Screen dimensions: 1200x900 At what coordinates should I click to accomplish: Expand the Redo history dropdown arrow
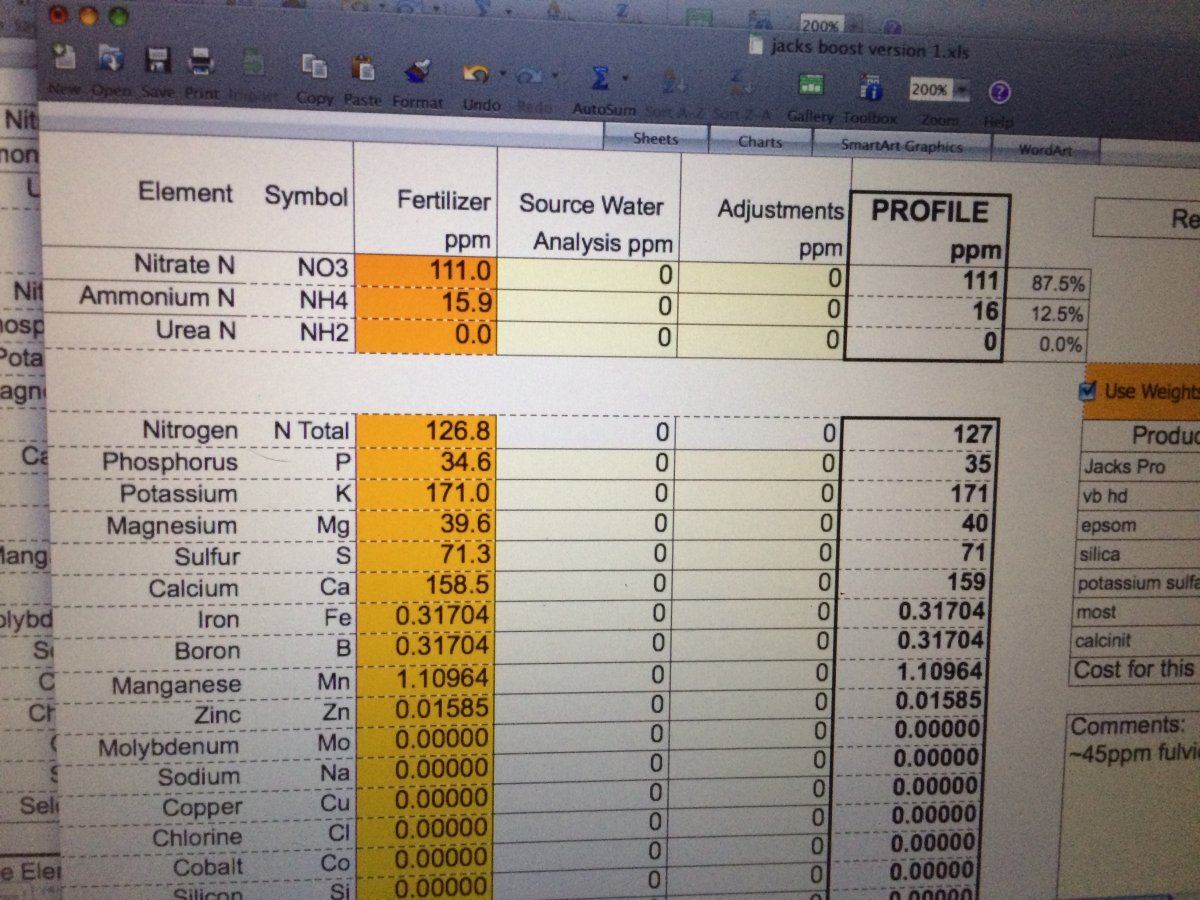(553, 75)
